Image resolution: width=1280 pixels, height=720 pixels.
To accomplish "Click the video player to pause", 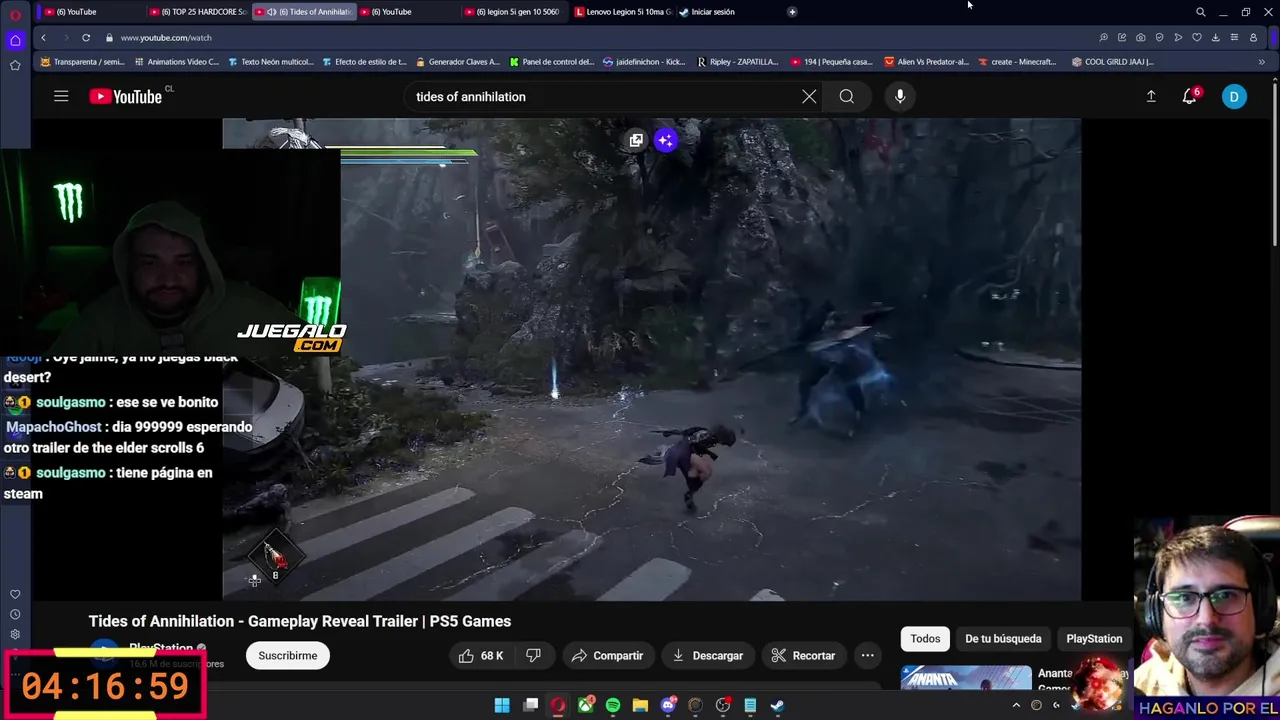I will point(651,360).
